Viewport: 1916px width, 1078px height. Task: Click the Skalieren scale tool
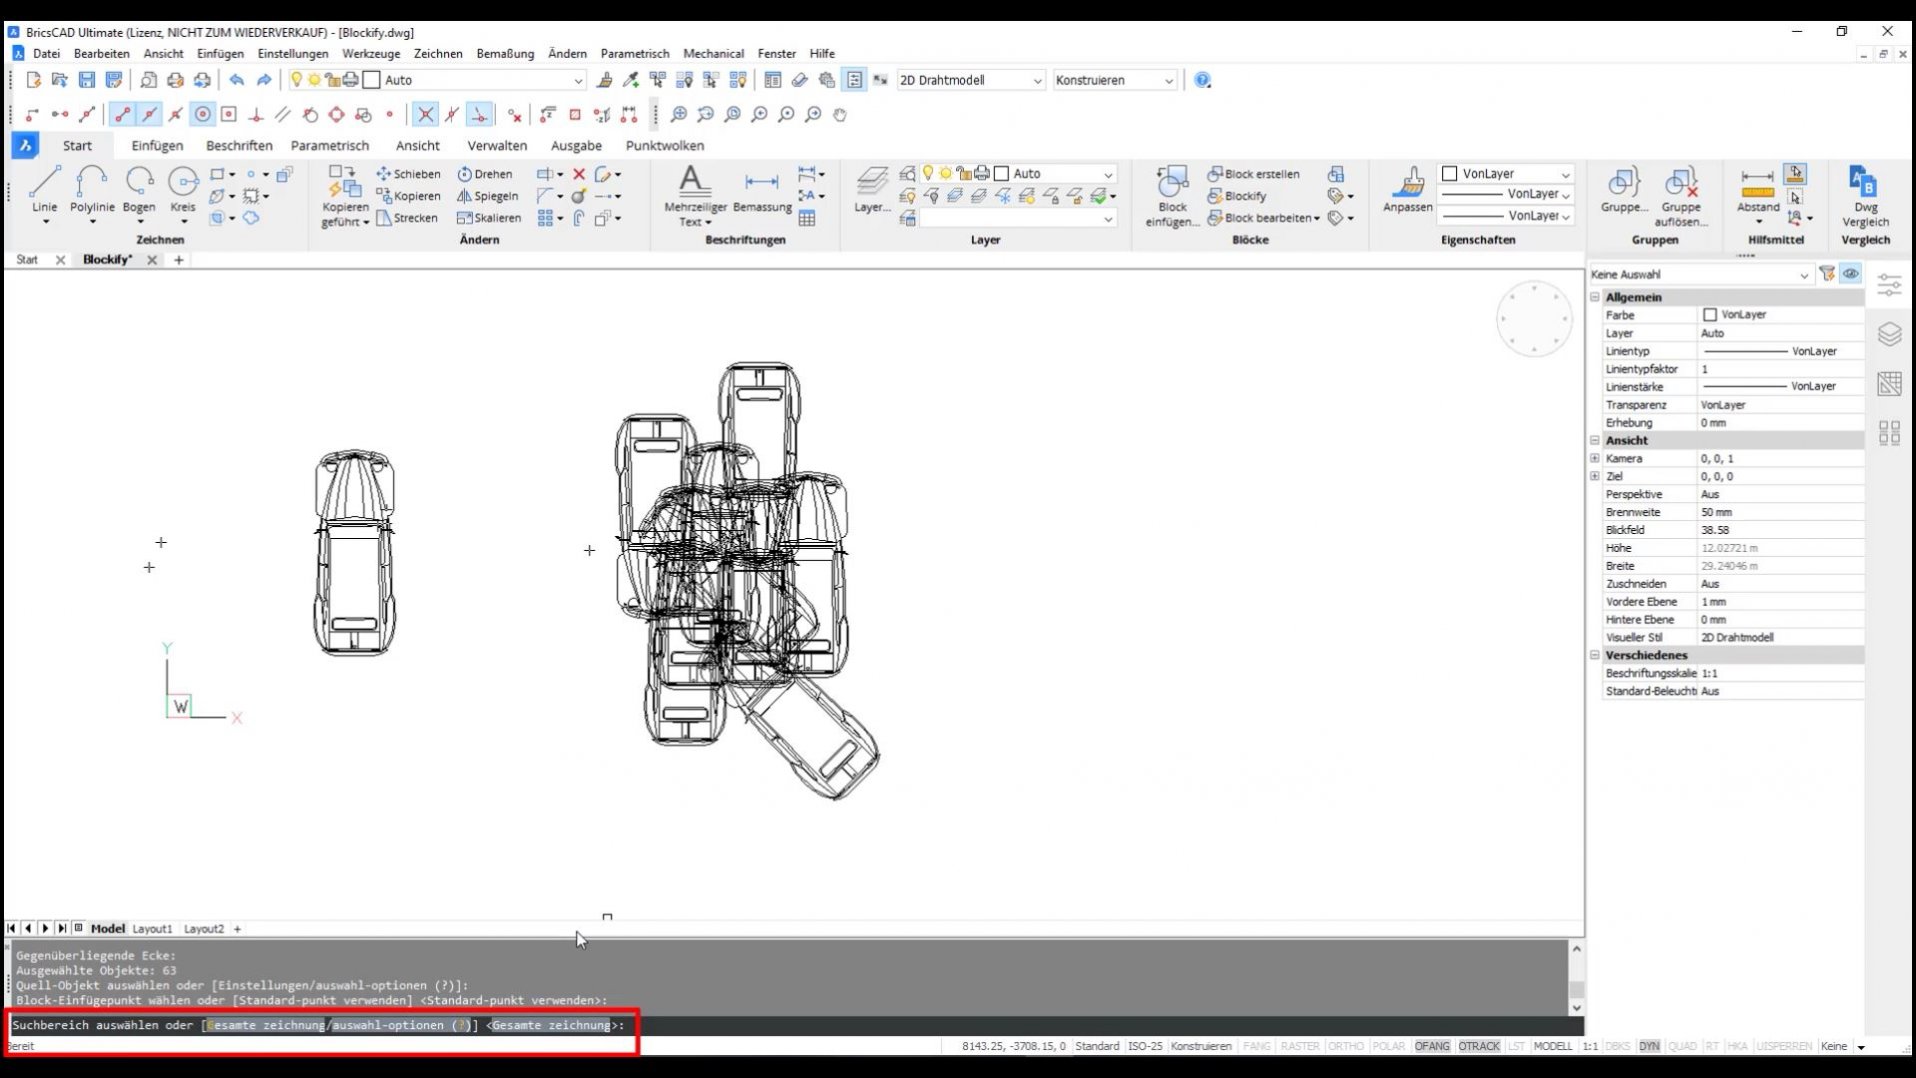489,218
